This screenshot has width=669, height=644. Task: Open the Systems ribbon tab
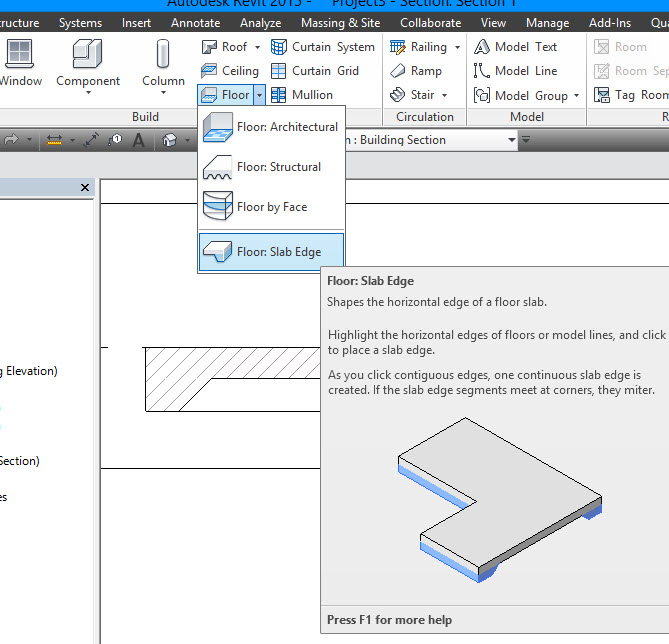click(80, 23)
